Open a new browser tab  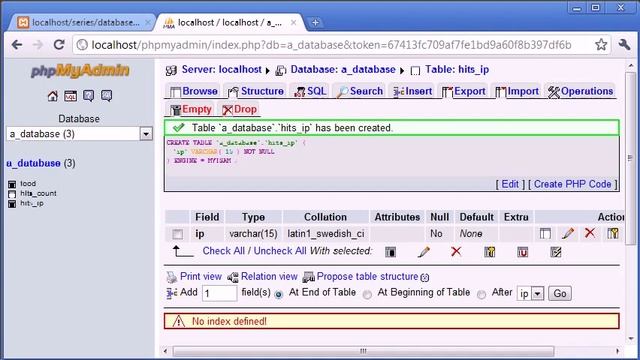click(x=315, y=23)
